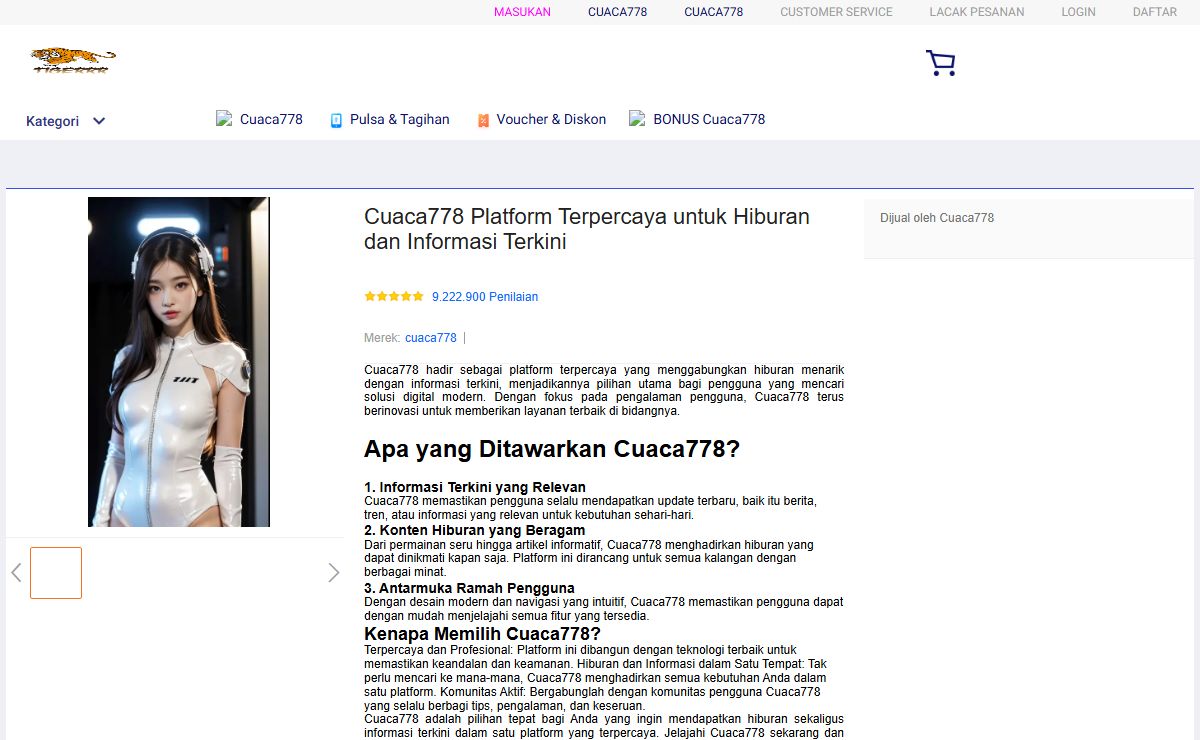Click 'Merek:' label text
Viewport: 1200px width, 740px height.
[382, 338]
